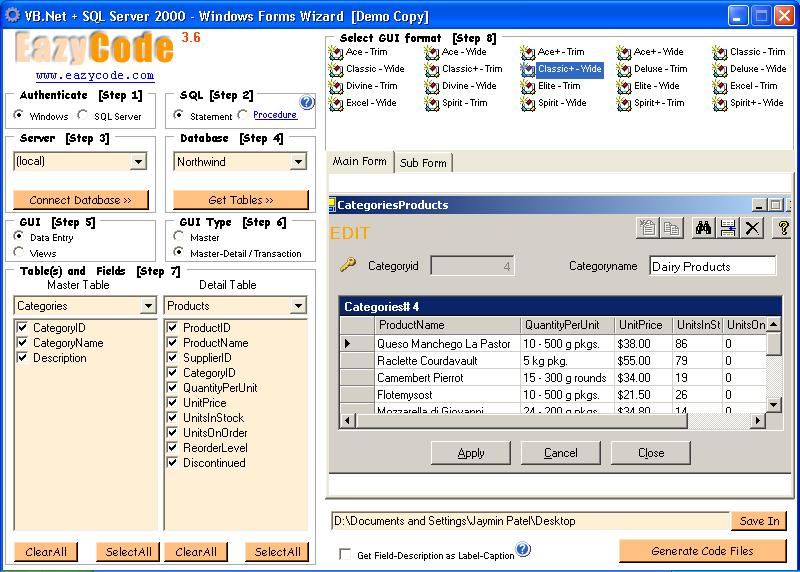Screen dimensions: 800x572
Task: Click the Get Tables button
Action: click(241, 200)
